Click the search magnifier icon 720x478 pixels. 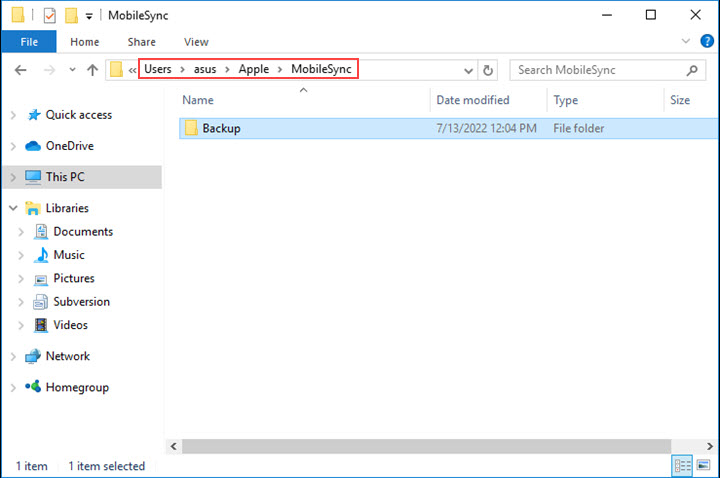pos(692,70)
